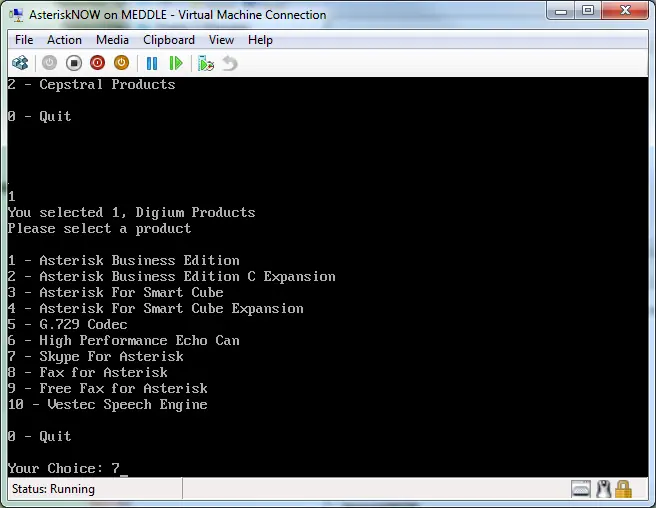Click the padlock security status icon

click(623, 489)
